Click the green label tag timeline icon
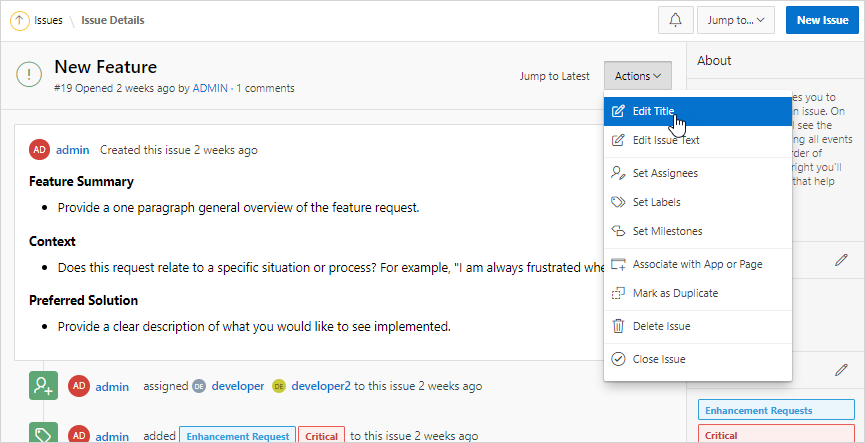Image resolution: width=865 pixels, height=443 pixels. coord(42,434)
